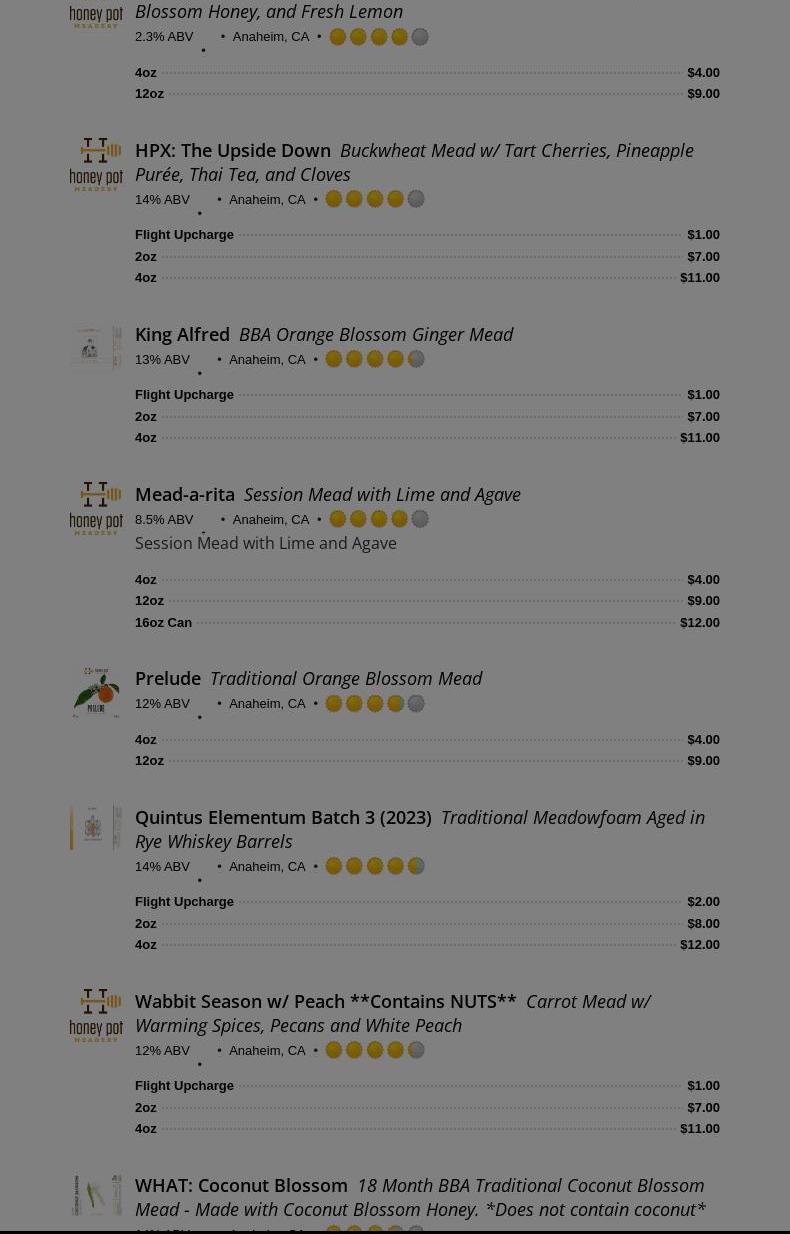Screen dimensions: 790x1234
Task: Open the HPX: The Upside Down title
Action: (233, 150)
